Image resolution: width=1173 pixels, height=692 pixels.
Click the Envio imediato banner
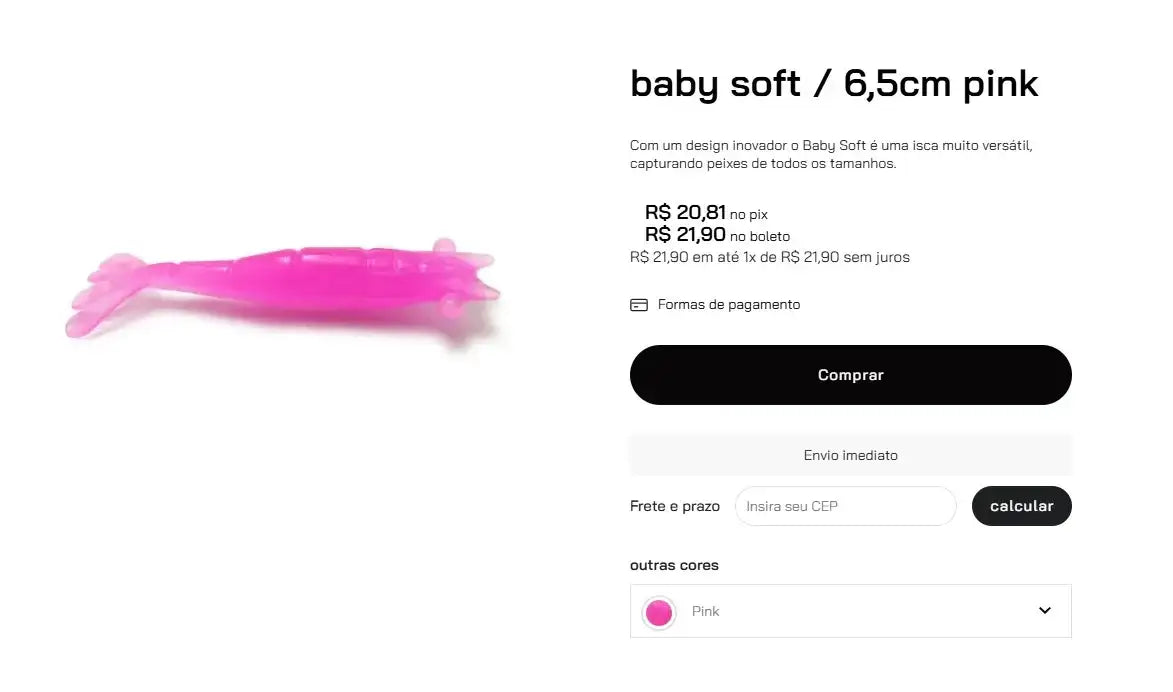pyautogui.click(x=850, y=455)
